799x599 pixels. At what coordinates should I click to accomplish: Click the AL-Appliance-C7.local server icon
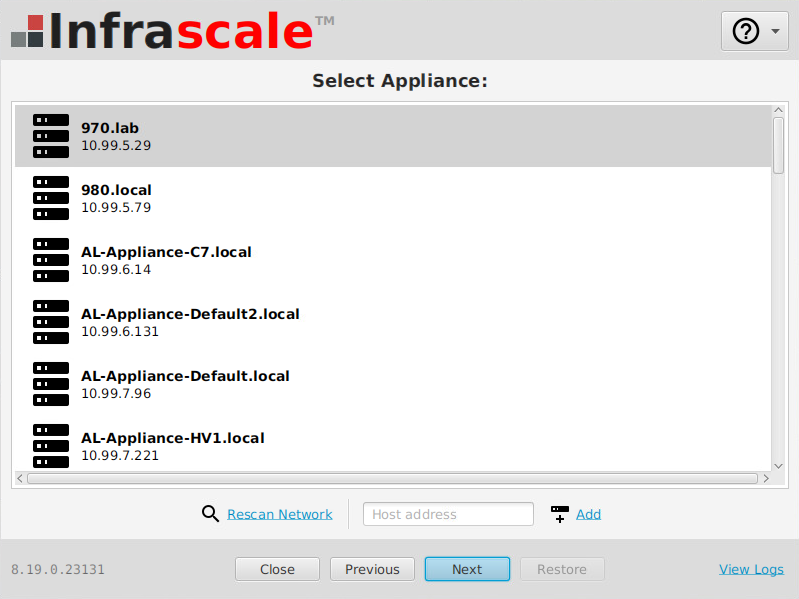coord(51,260)
